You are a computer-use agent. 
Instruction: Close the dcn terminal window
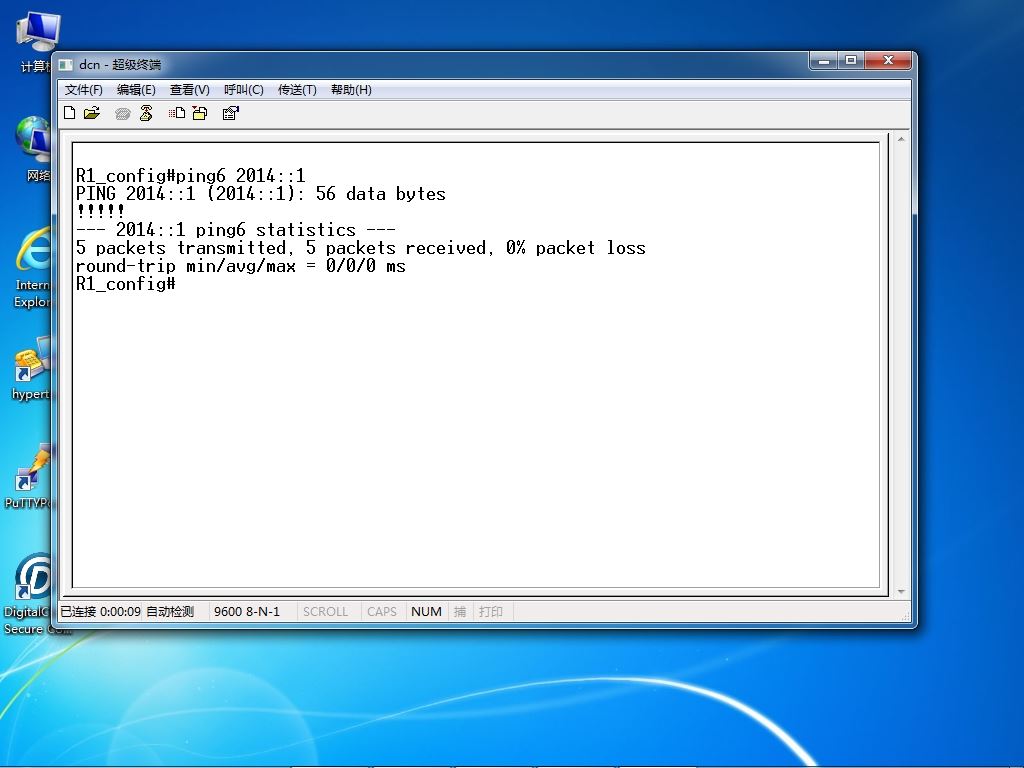888,60
